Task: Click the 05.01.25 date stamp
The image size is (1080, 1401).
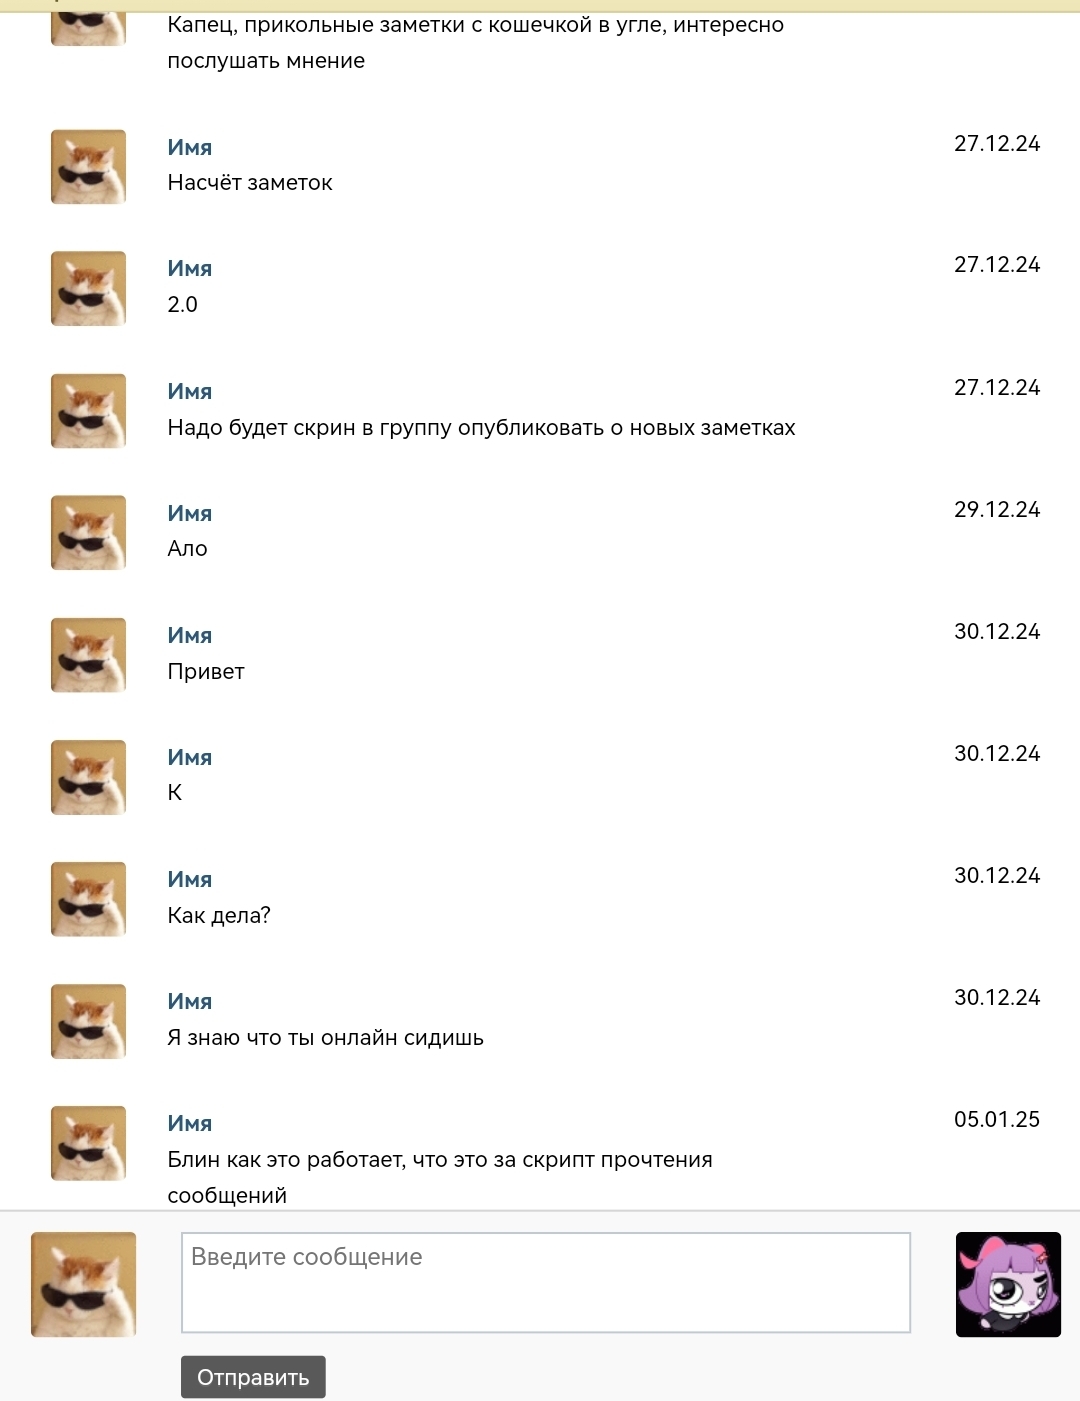Action: [996, 1120]
